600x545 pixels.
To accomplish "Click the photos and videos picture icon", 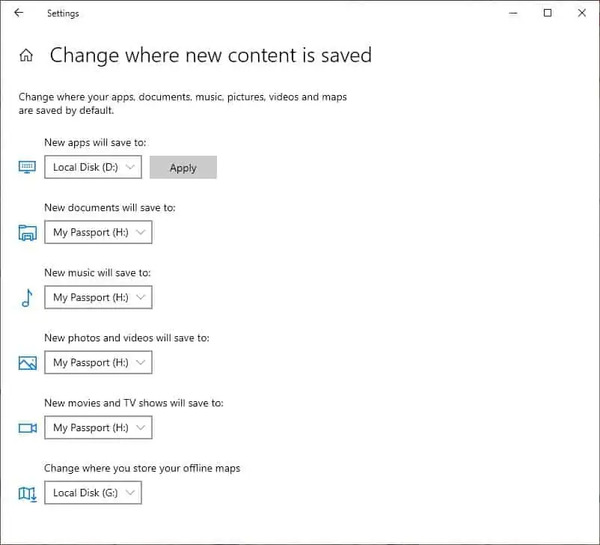I will 28,363.
